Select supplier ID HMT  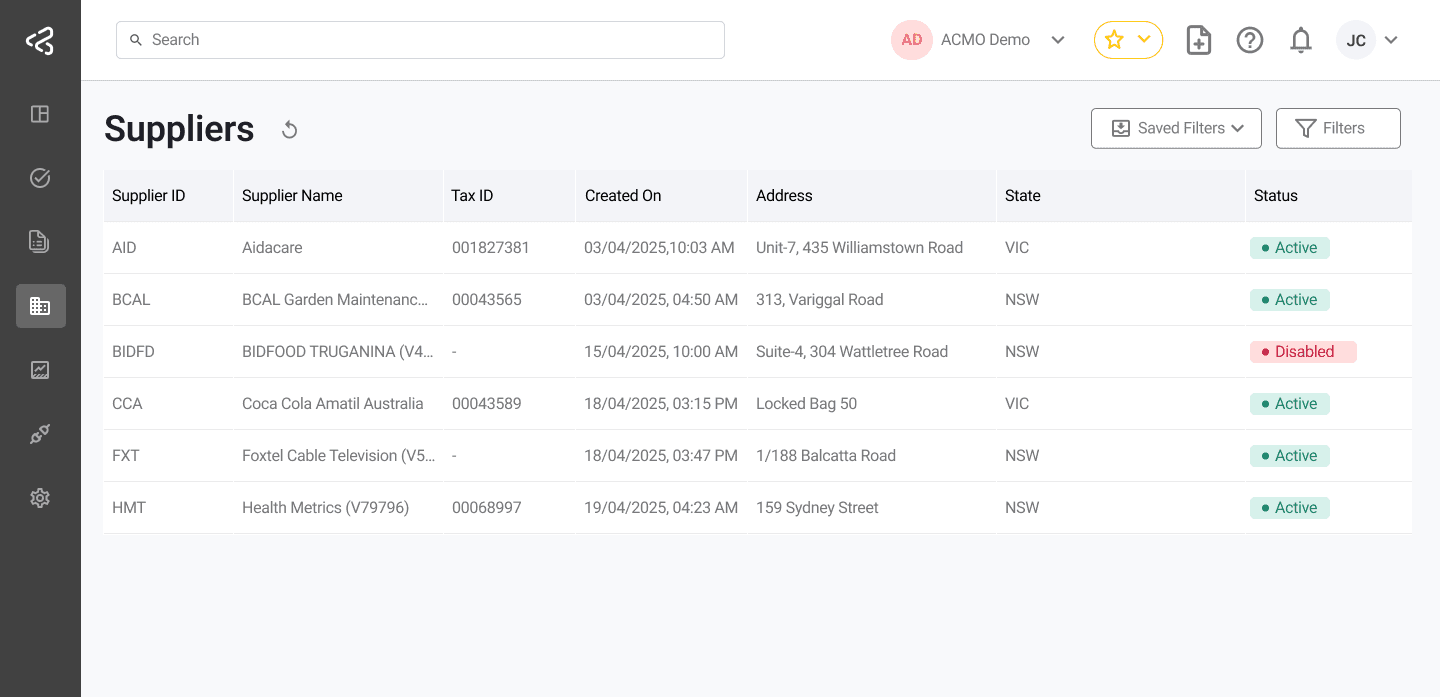click(129, 508)
